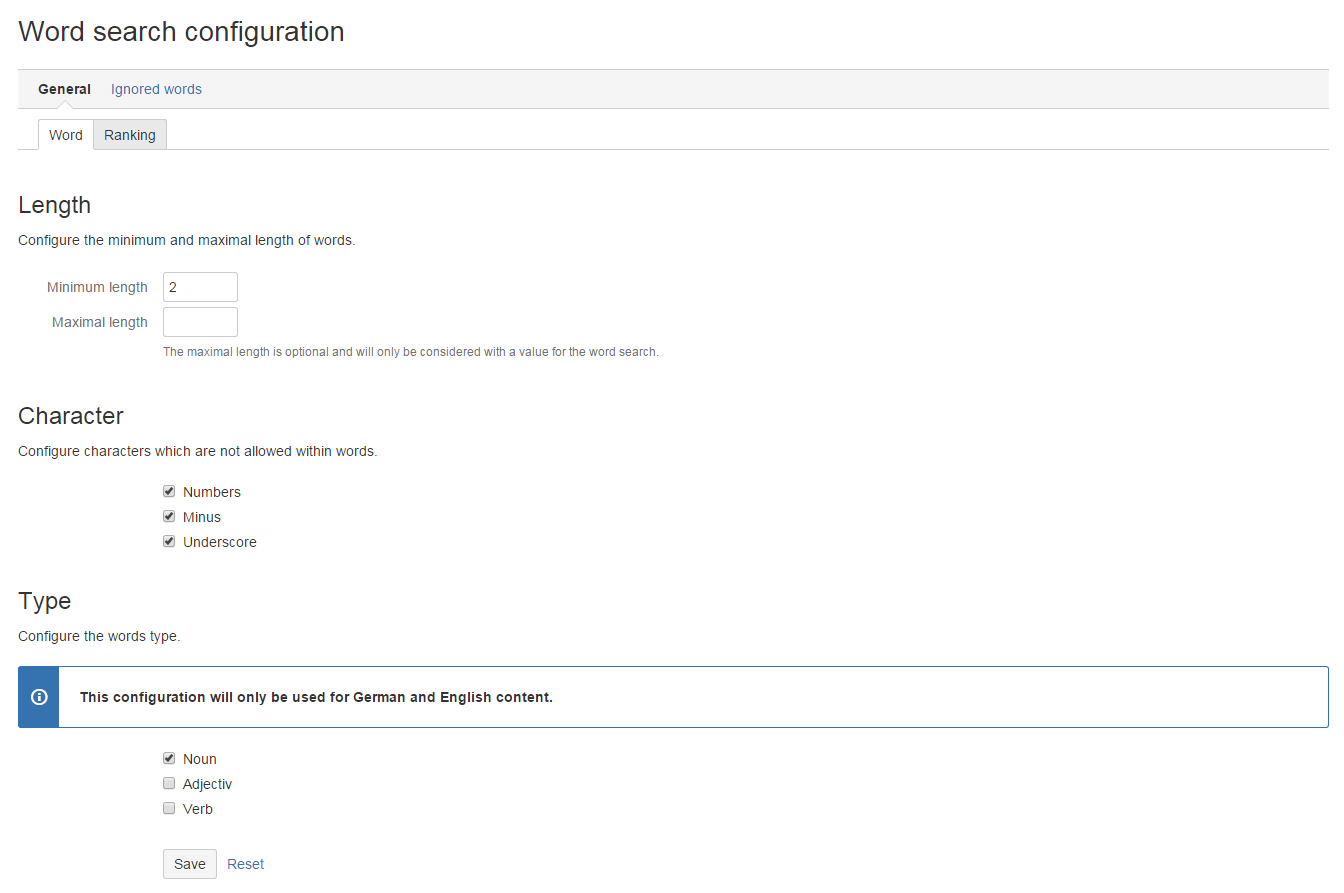1344x893 pixels.
Task: Click the Minimum length input field
Action: coord(200,287)
